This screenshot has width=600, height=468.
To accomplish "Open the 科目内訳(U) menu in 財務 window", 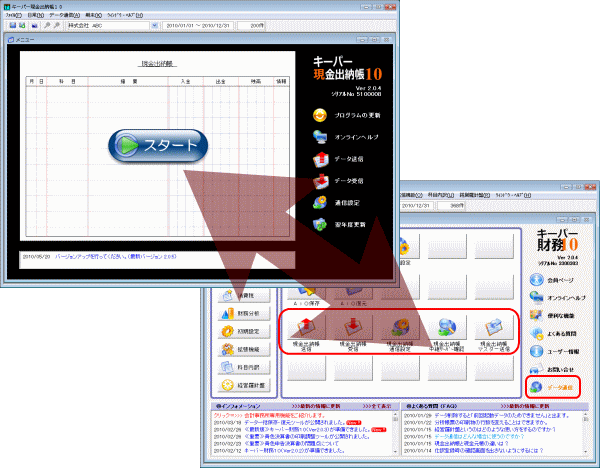I will [x=440, y=195].
